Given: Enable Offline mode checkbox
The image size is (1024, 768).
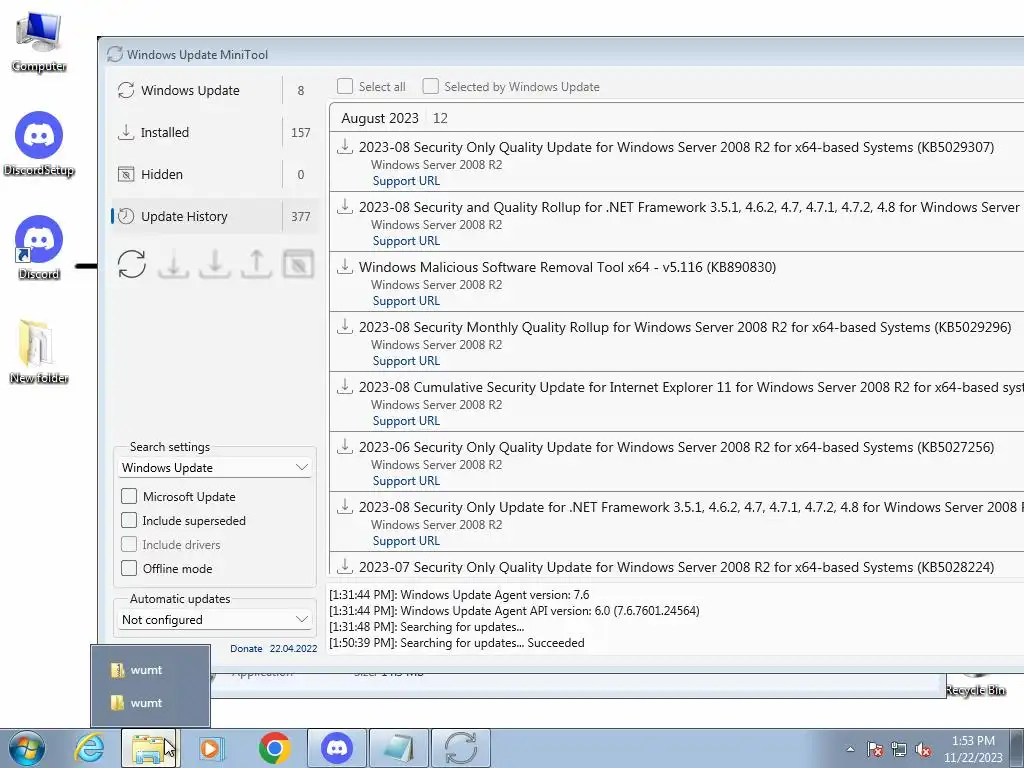Looking at the screenshot, I should [129, 568].
